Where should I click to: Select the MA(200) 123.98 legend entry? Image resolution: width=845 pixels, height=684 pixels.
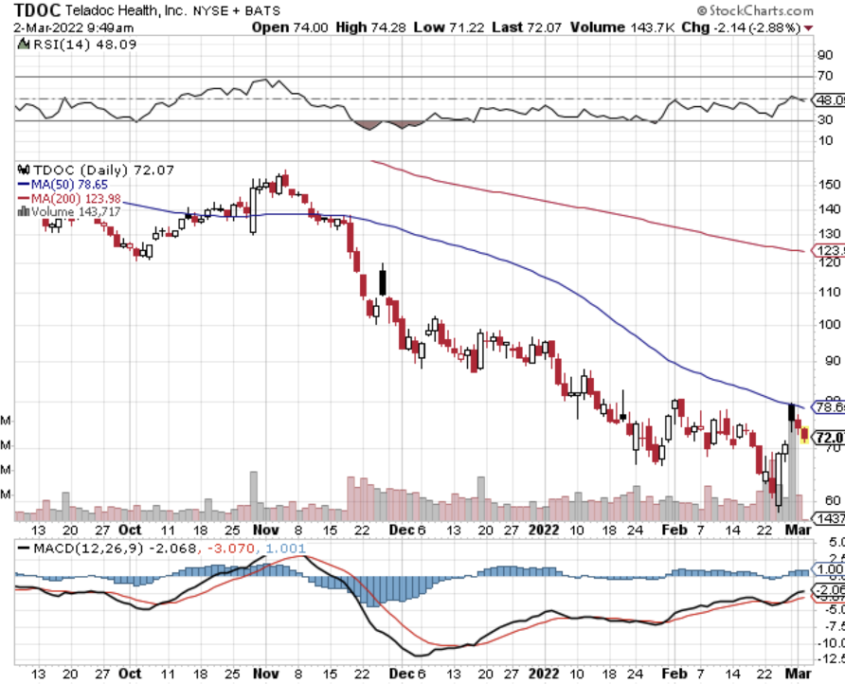pyautogui.click(x=70, y=199)
